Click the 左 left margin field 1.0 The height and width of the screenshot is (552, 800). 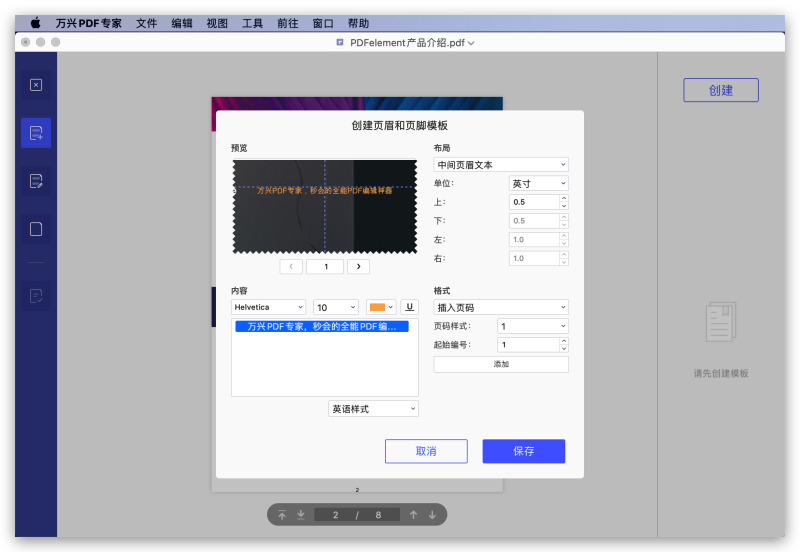[534, 239]
